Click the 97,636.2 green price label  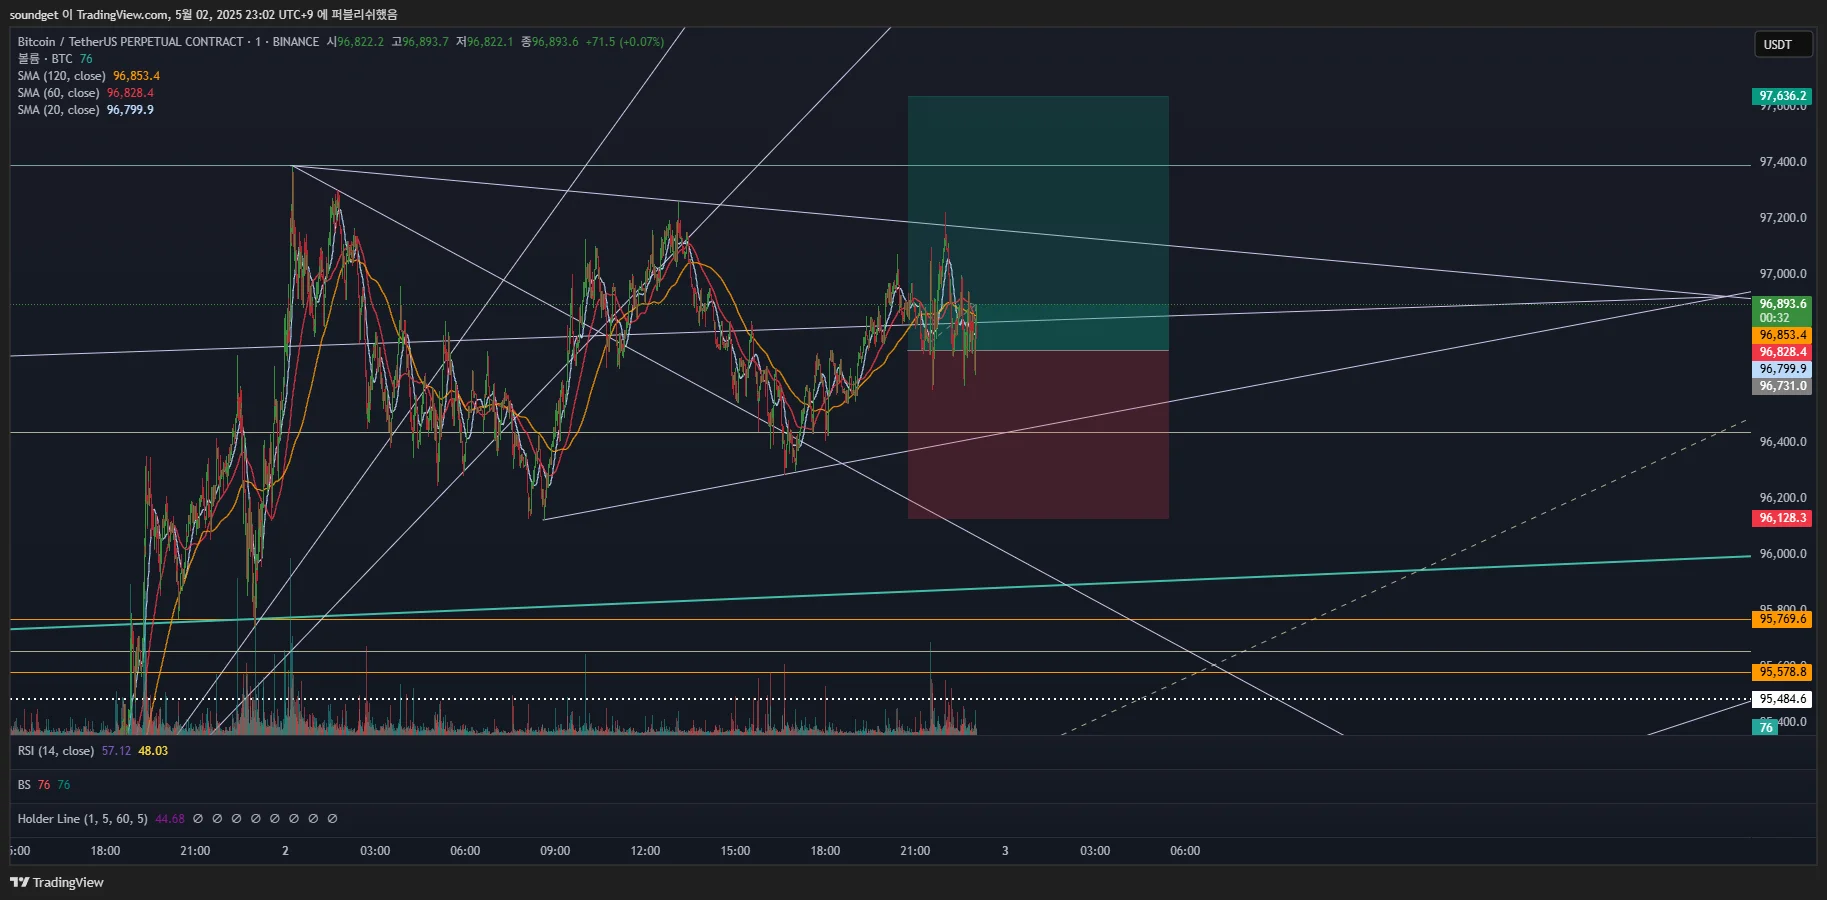[1782, 96]
